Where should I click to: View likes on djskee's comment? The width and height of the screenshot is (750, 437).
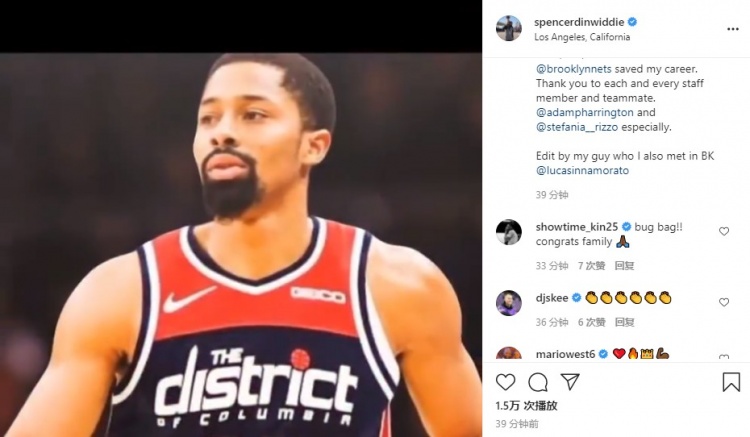592,322
